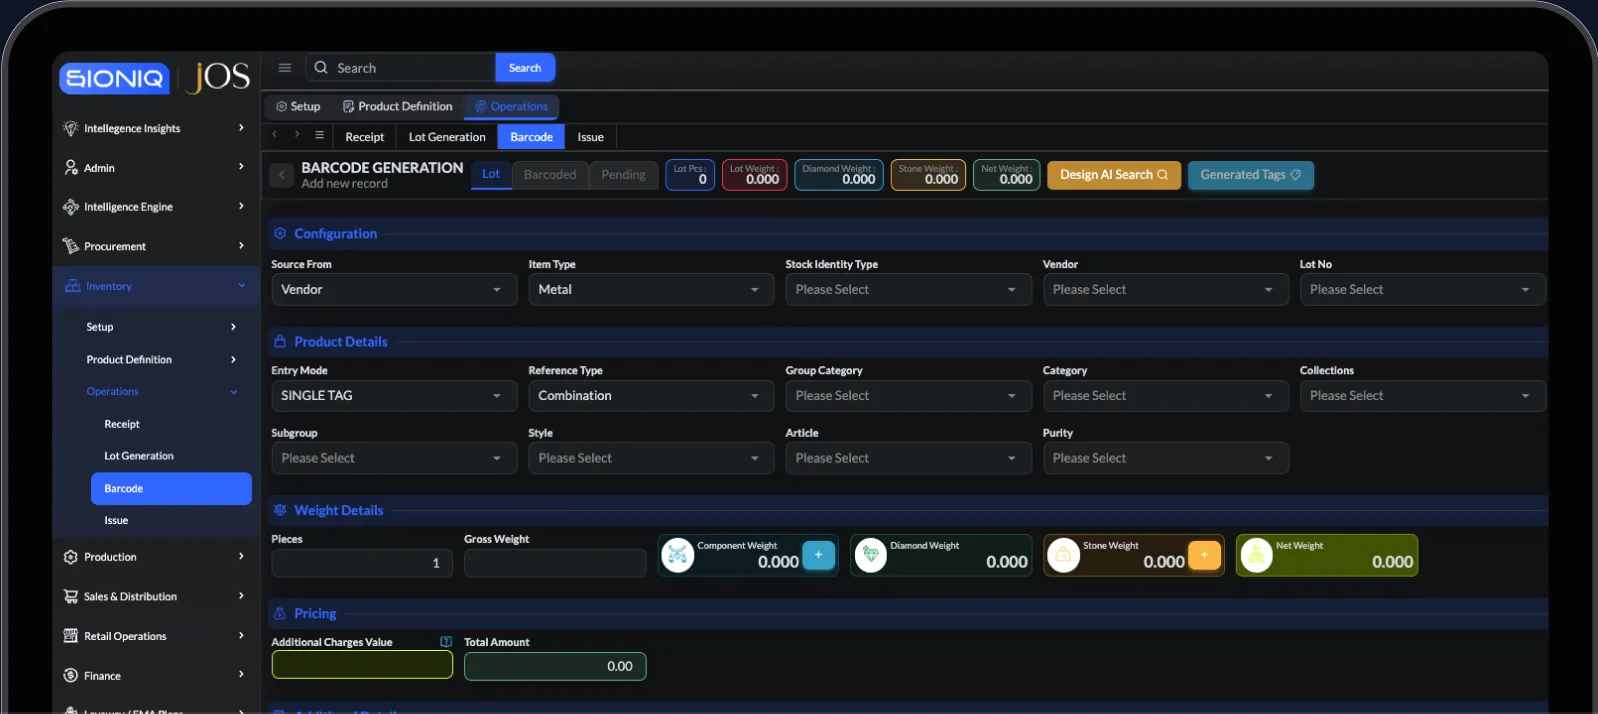This screenshot has height=714, width=1598.
Task: Open the Lot Generation sub-tab
Action: coord(447,137)
